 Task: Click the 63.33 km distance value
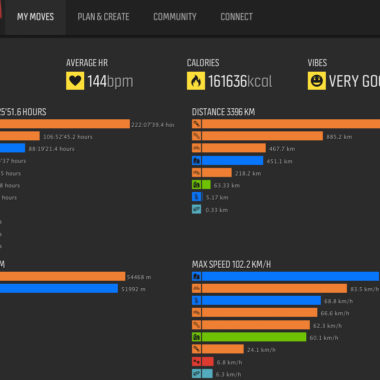click(x=227, y=185)
